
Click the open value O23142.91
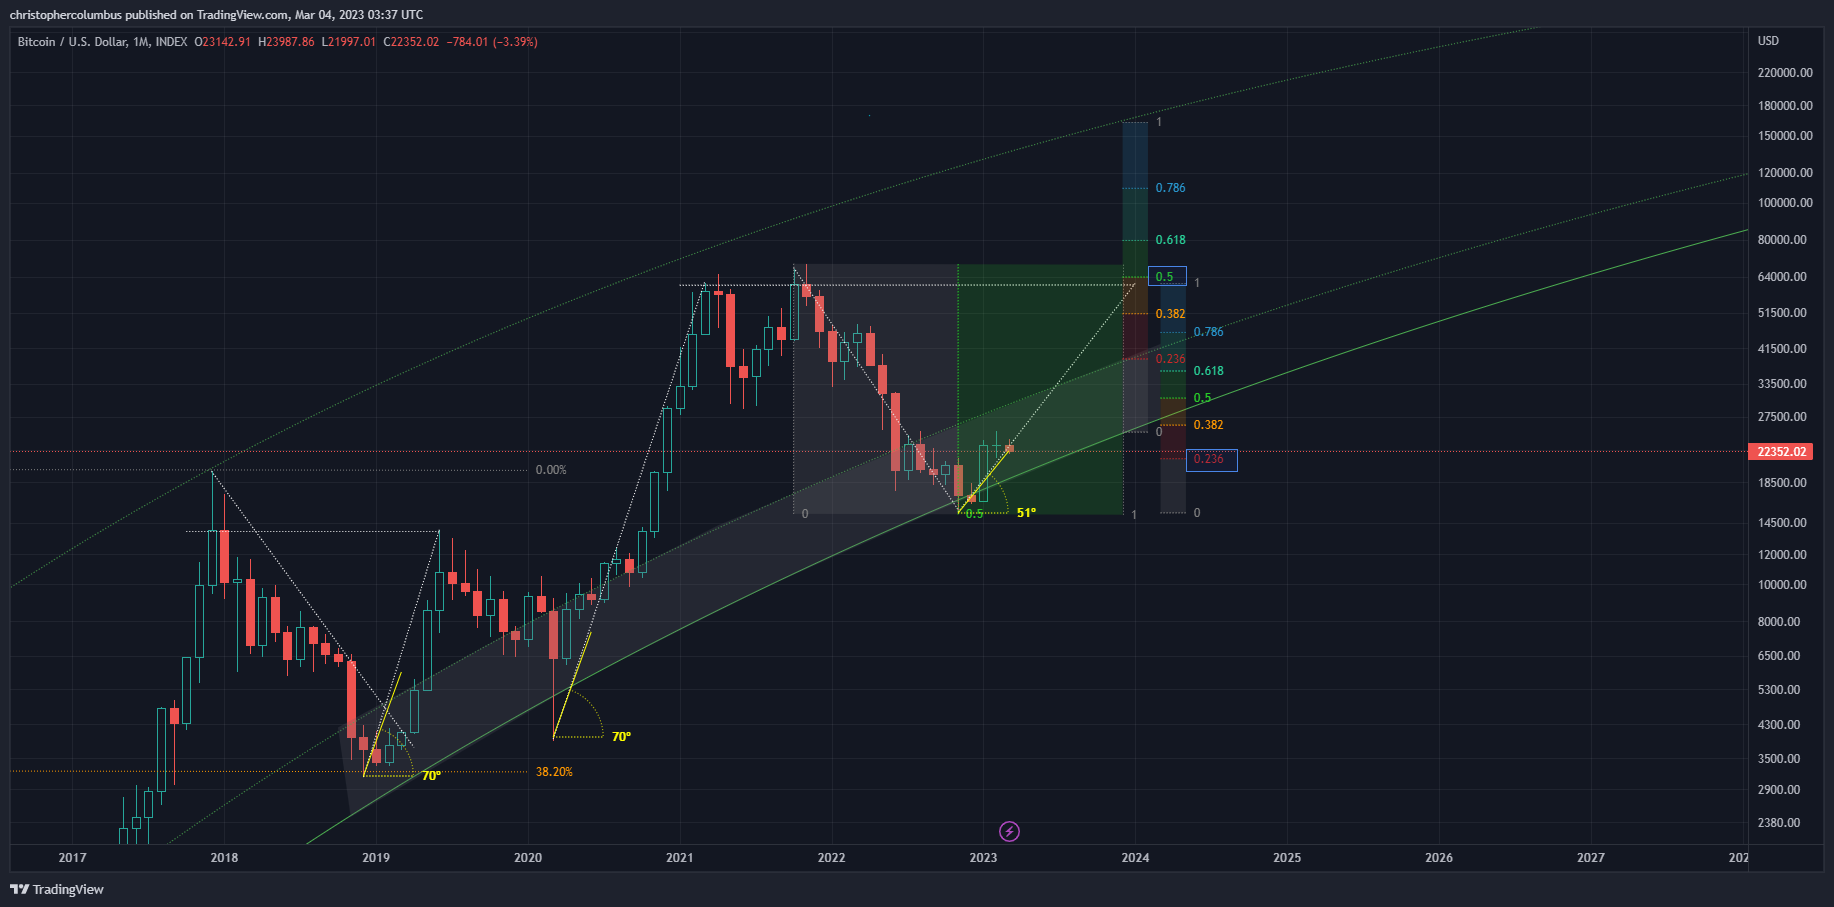pos(222,42)
